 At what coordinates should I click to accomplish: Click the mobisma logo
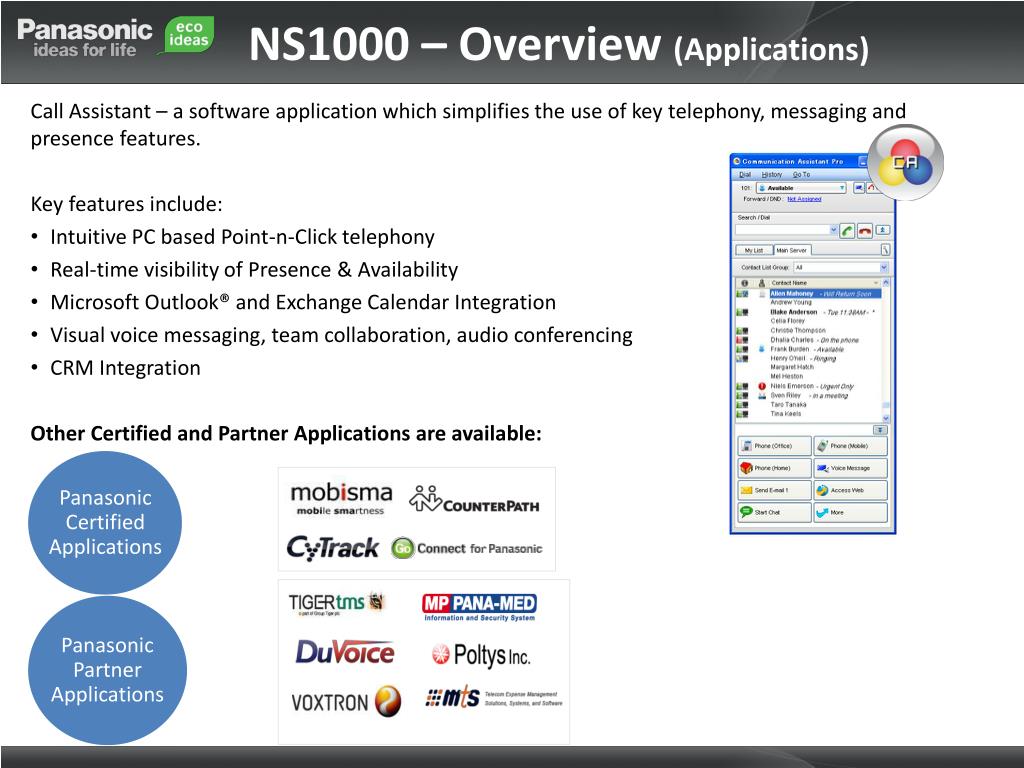click(341, 500)
